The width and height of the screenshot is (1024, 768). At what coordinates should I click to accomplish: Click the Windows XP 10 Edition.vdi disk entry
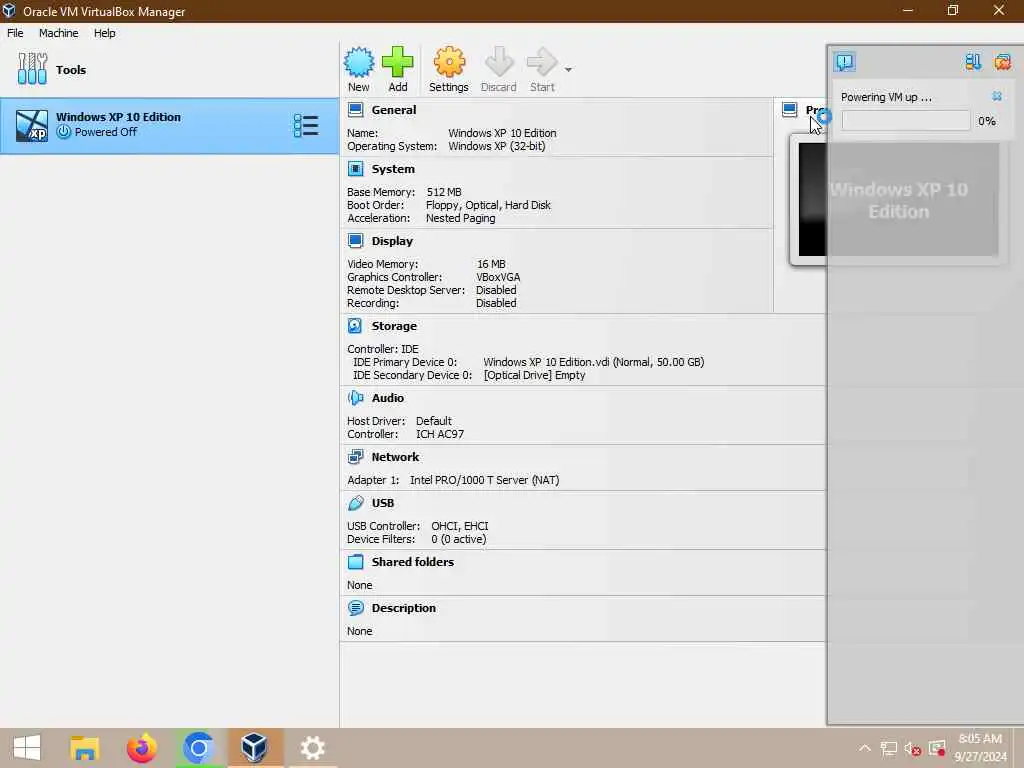(594, 362)
